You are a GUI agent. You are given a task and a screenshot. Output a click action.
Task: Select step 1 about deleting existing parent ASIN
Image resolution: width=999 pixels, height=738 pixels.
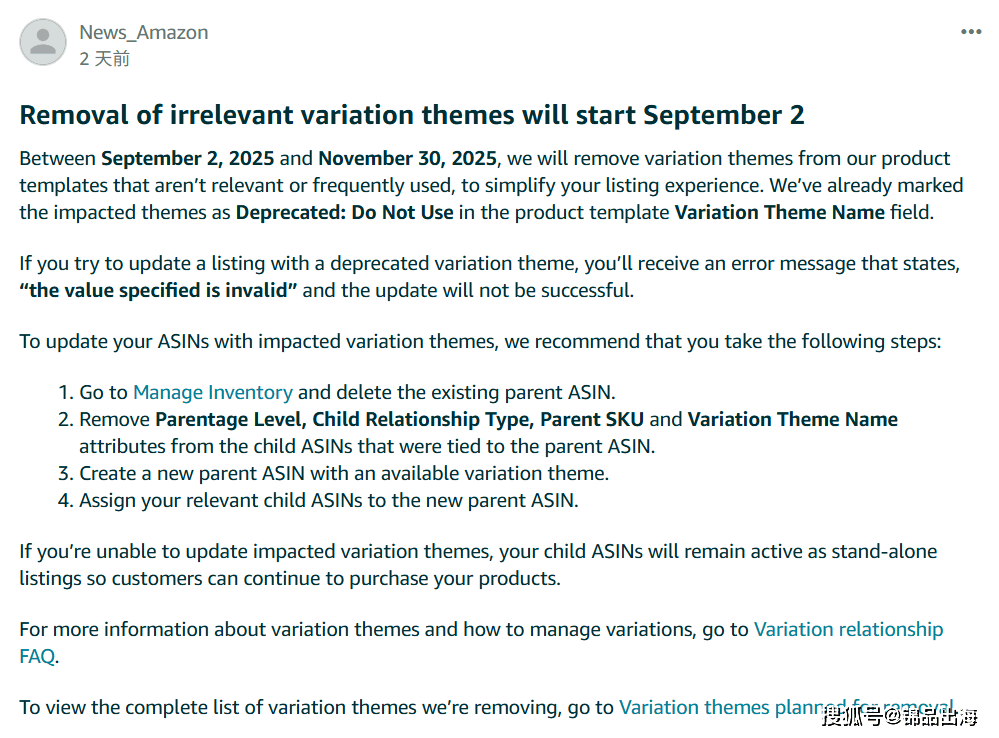[x=336, y=392]
